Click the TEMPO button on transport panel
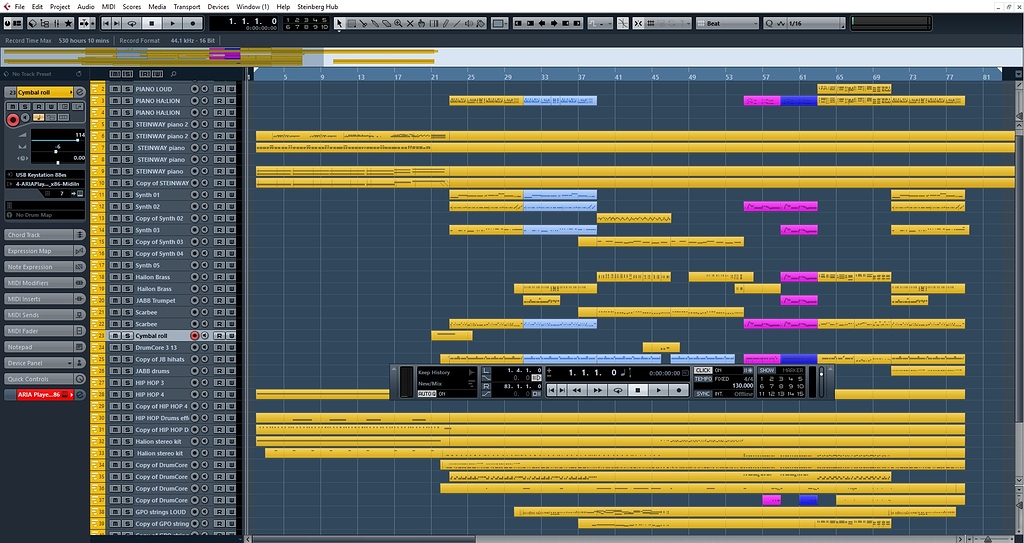 pos(704,379)
